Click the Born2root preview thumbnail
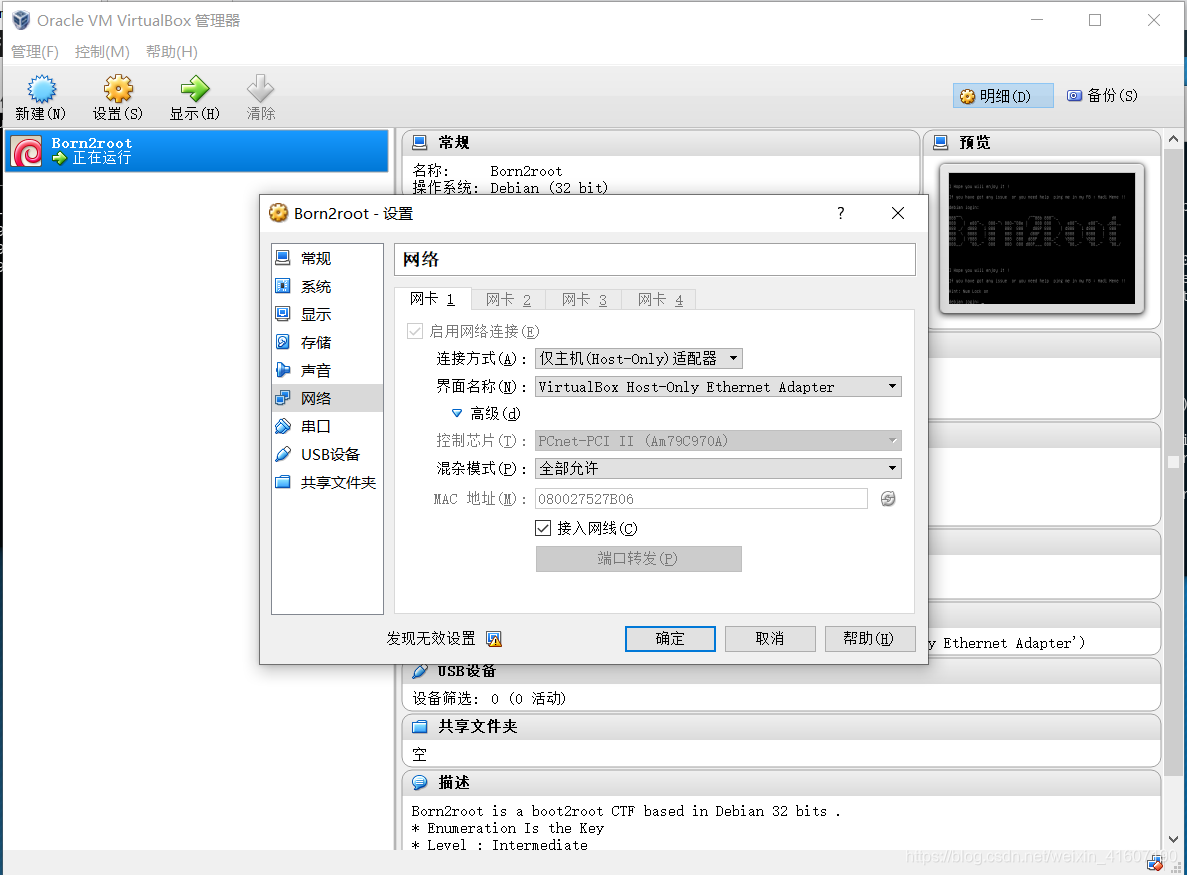This screenshot has height=875, width=1187. 1042,239
